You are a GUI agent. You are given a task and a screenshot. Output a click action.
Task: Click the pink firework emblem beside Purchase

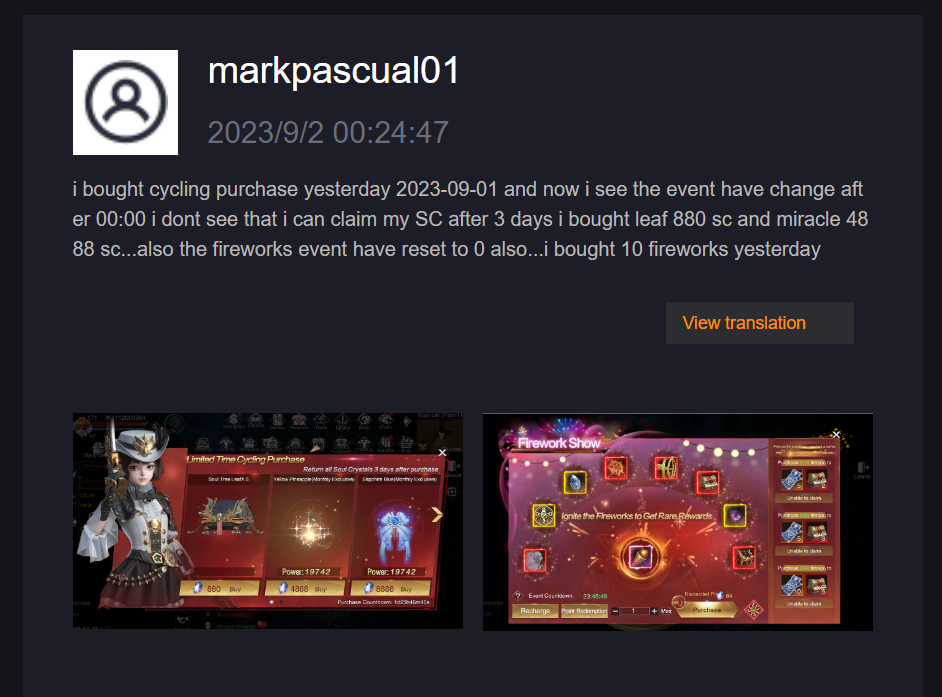click(x=753, y=610)
